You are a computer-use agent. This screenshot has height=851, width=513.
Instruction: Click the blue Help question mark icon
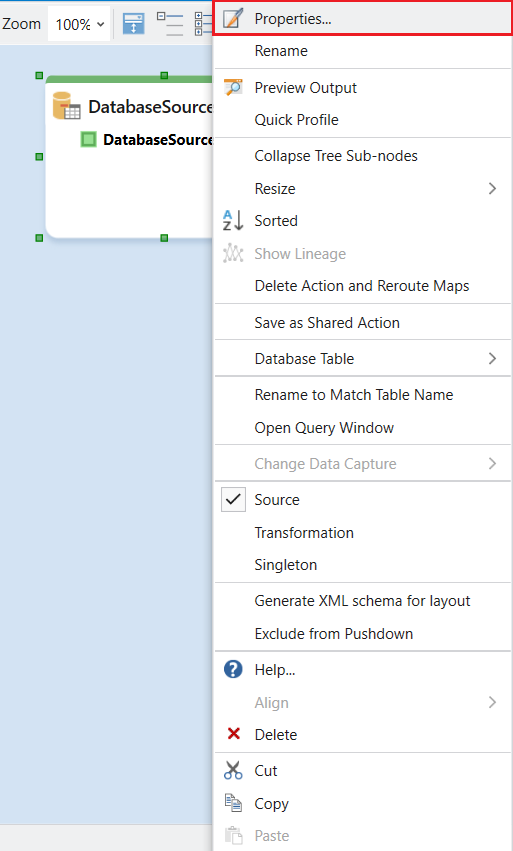coord(233,669)
